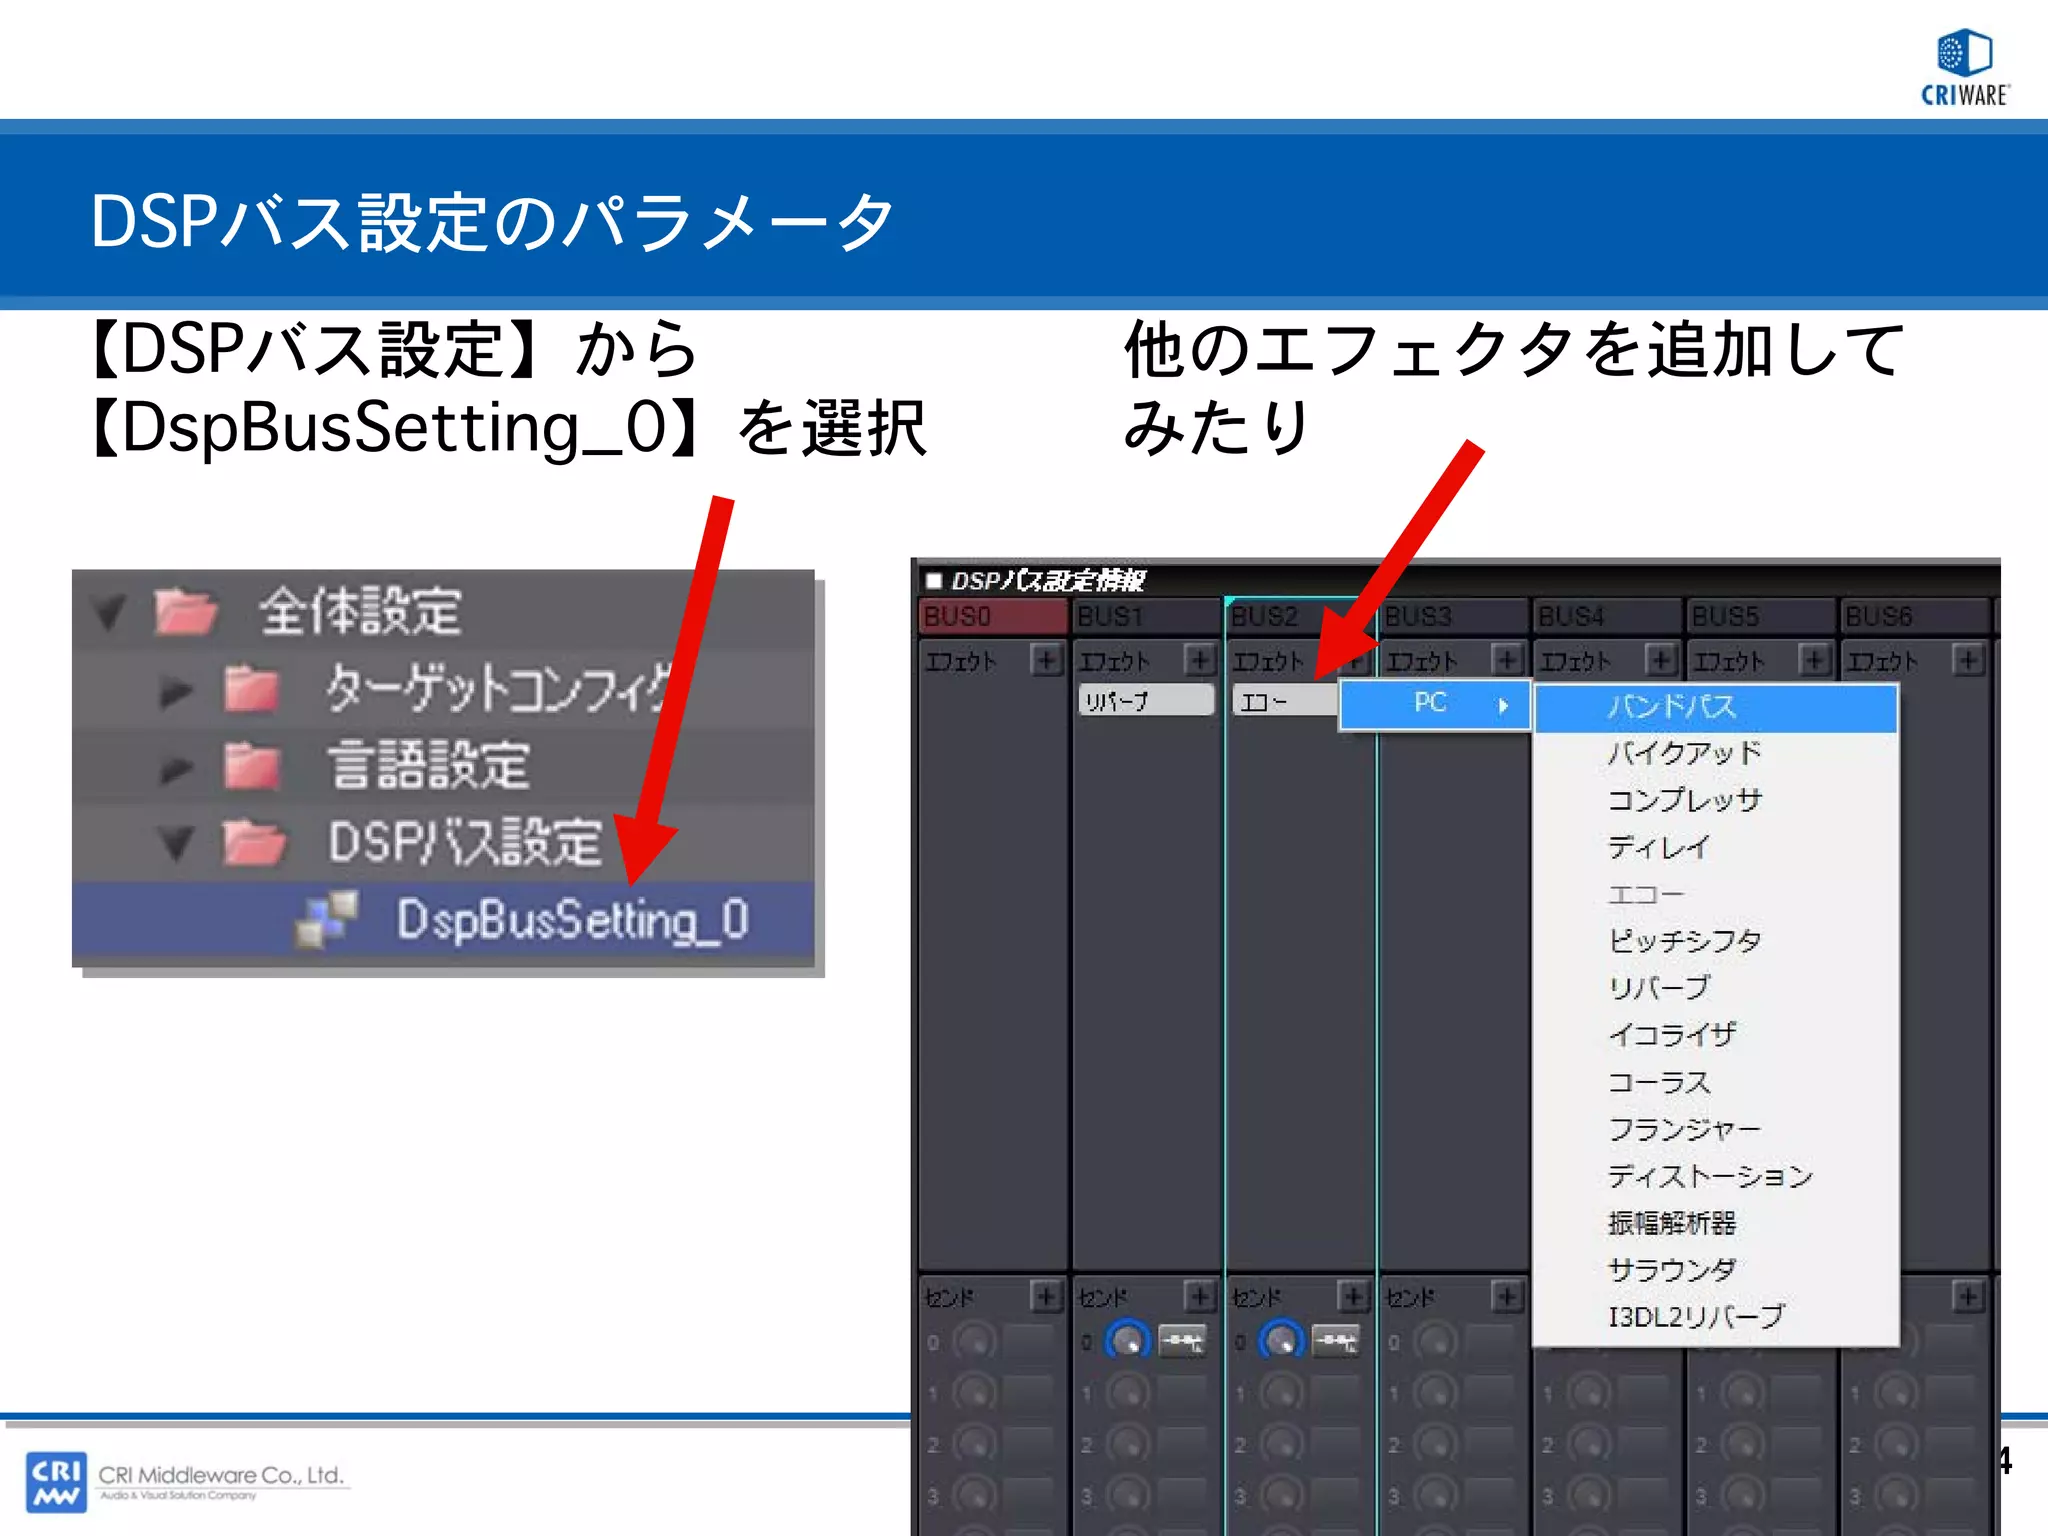Screen dimensions: 2048x1536
Task: Select the BUS5 header
Action: coord(1762,616)
